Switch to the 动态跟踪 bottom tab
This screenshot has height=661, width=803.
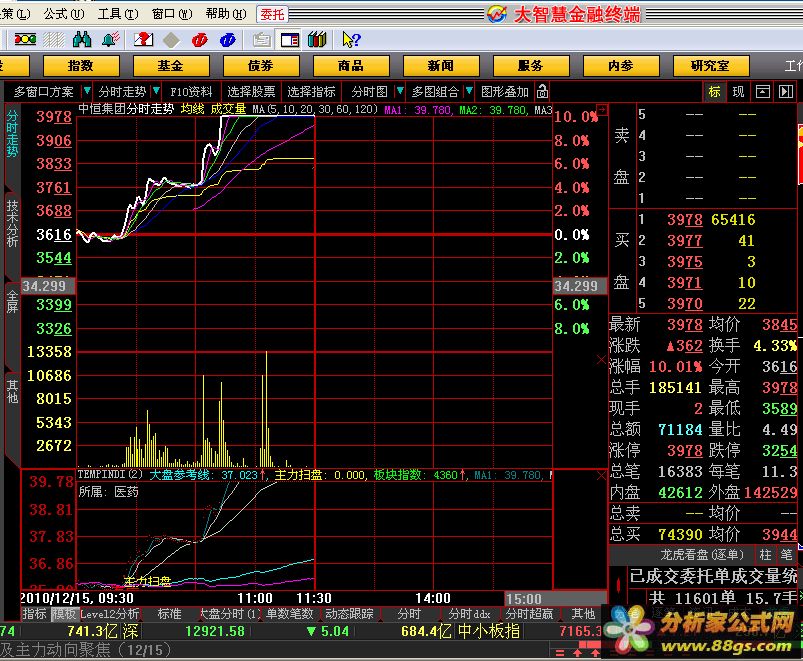pyautogui.click(x=349, y=614)
